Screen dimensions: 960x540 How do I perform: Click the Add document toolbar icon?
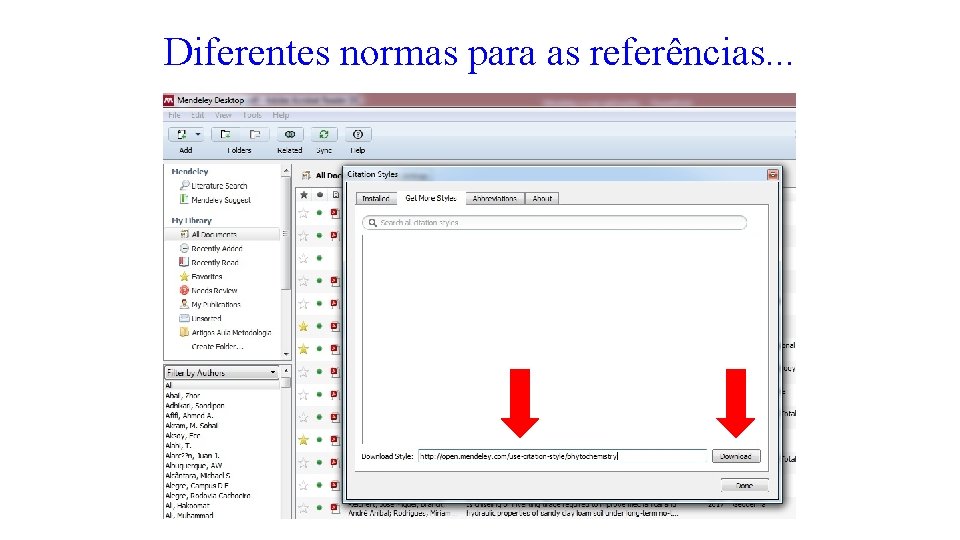coord(181,134)
